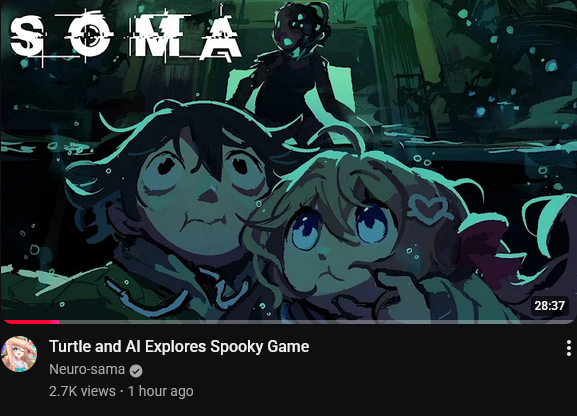The image size is (577, 416).
Task: Visit the Neuro-sama channel name link
Action: click(x=87, y=369)
